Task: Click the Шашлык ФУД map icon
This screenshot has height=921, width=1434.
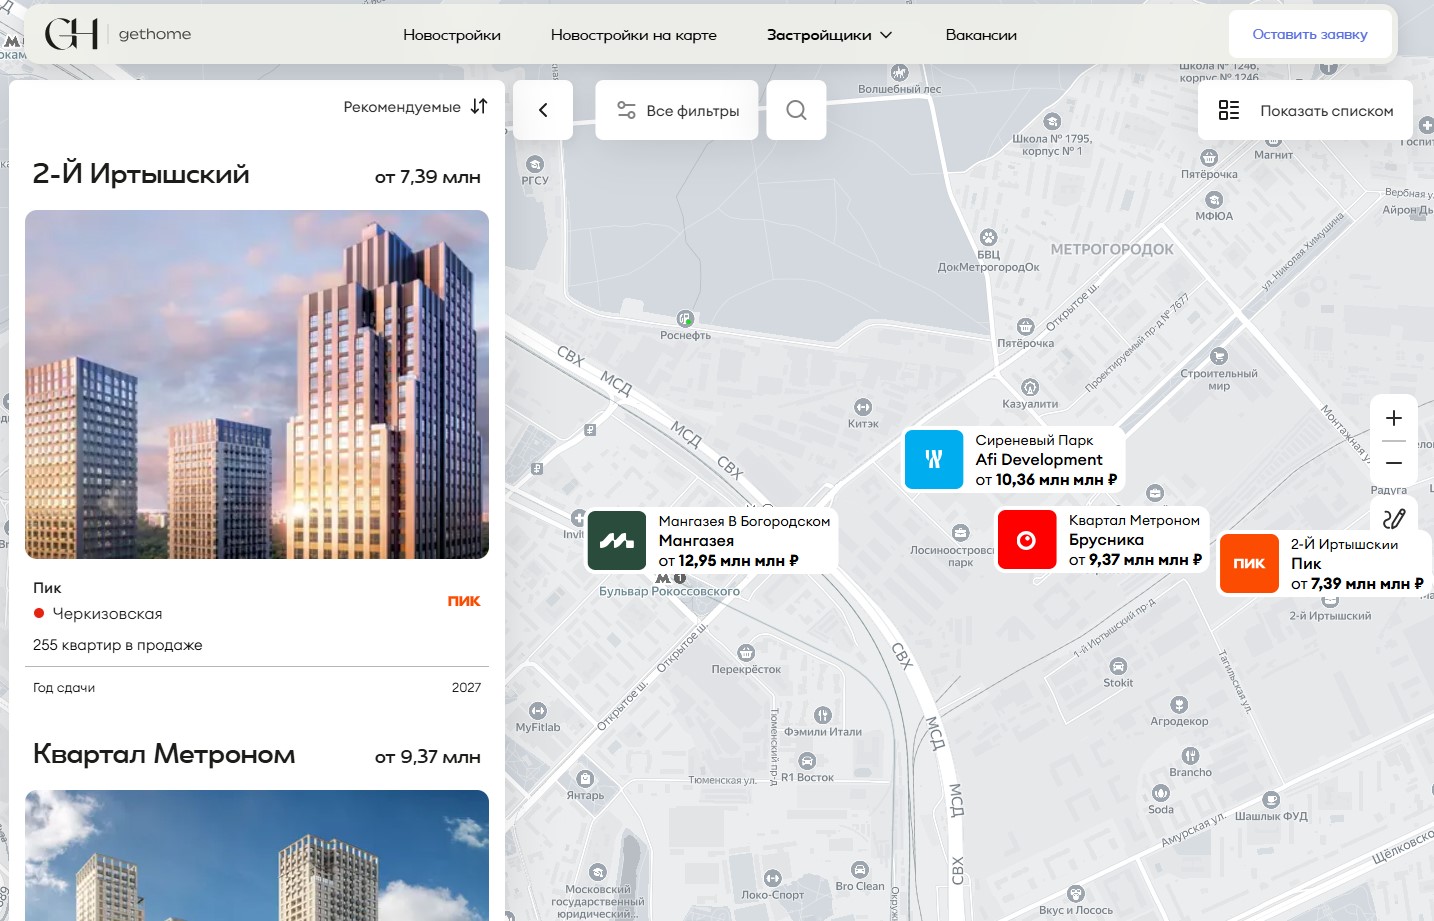Action: point(1271,799)
